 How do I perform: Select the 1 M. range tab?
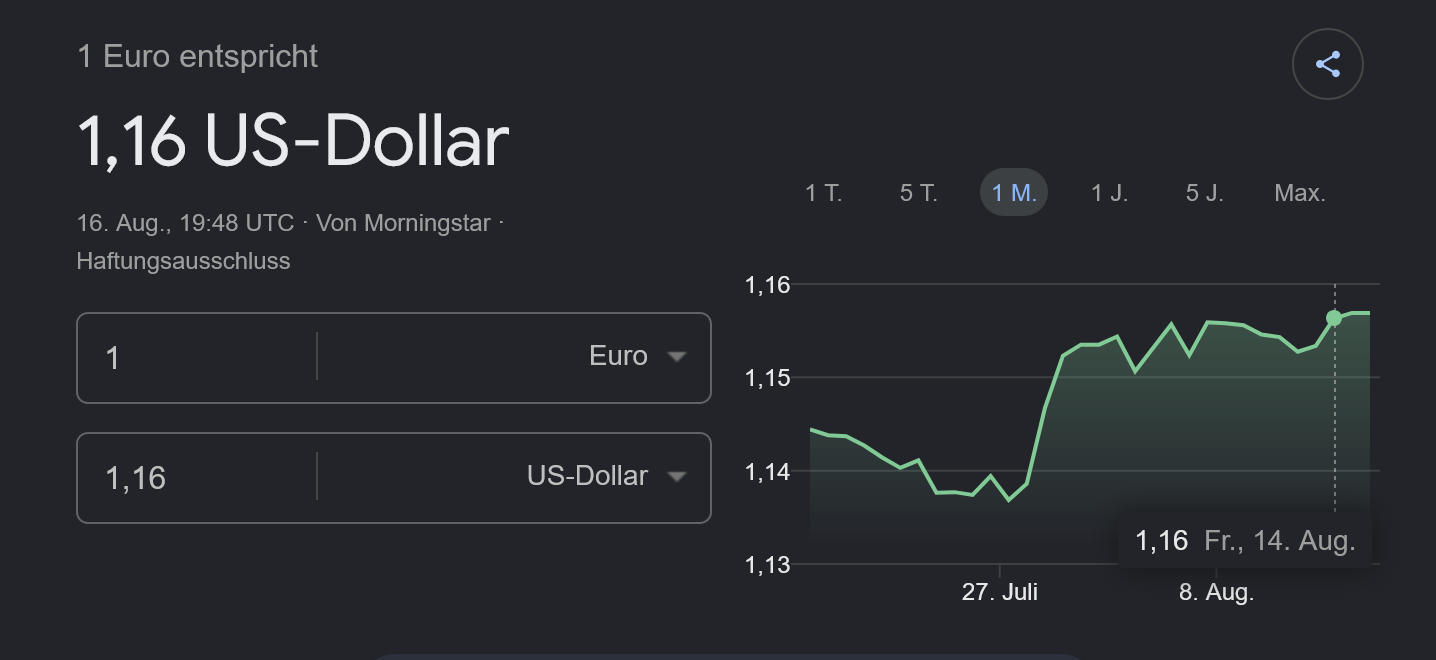pos(1014,193)
